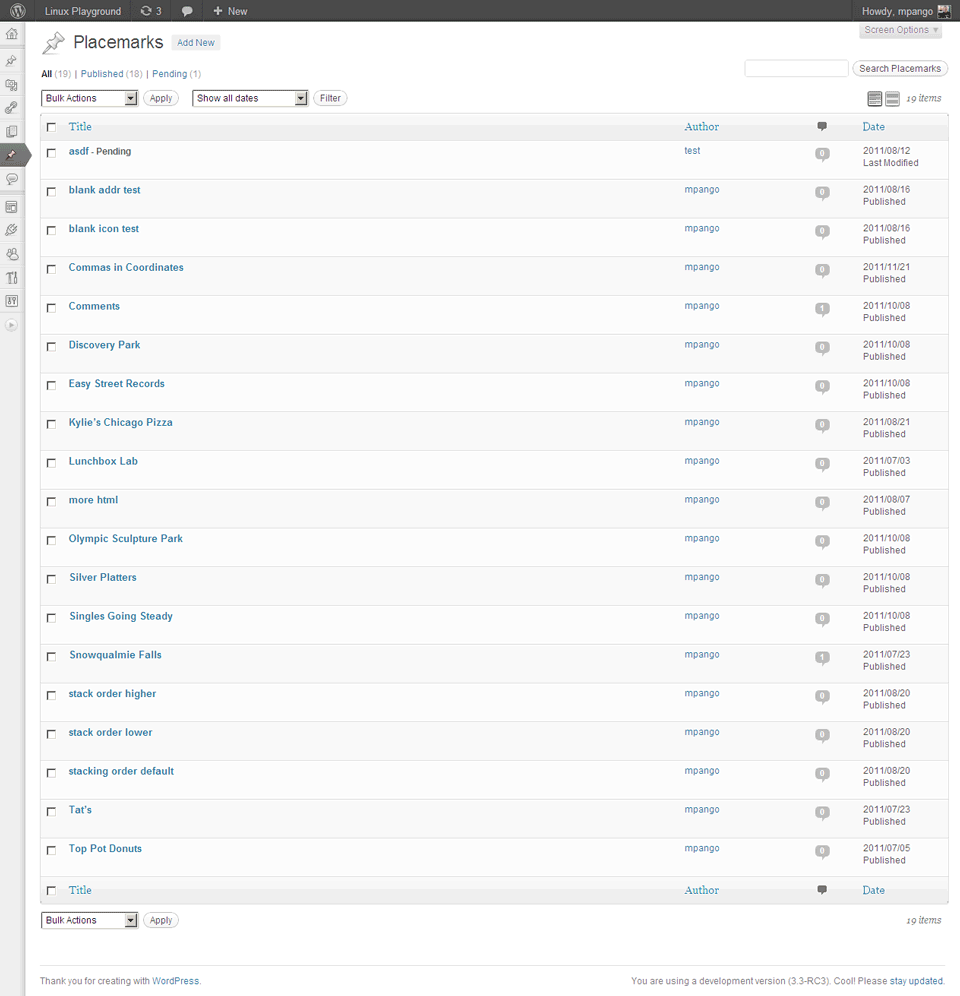The height and width of the screenshot is (996, 960).
Task: Click the top Apply button
Action: [x=161, y=98]
